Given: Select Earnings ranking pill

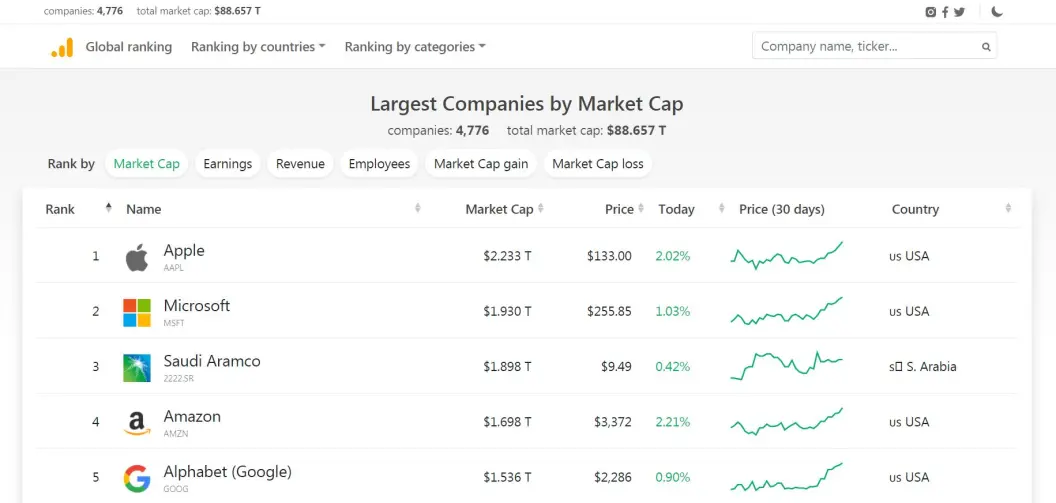Looking at the screenshot, I should [x=228, y=164].
